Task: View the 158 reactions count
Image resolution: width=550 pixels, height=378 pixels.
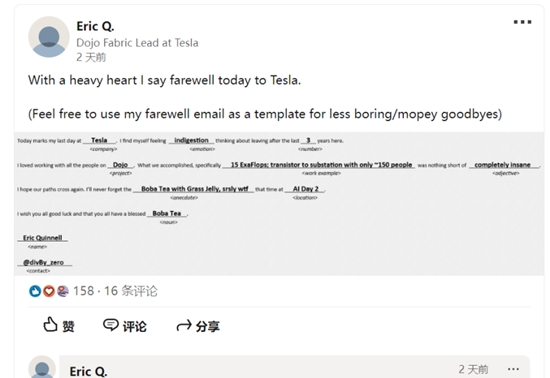Action: 83,291
